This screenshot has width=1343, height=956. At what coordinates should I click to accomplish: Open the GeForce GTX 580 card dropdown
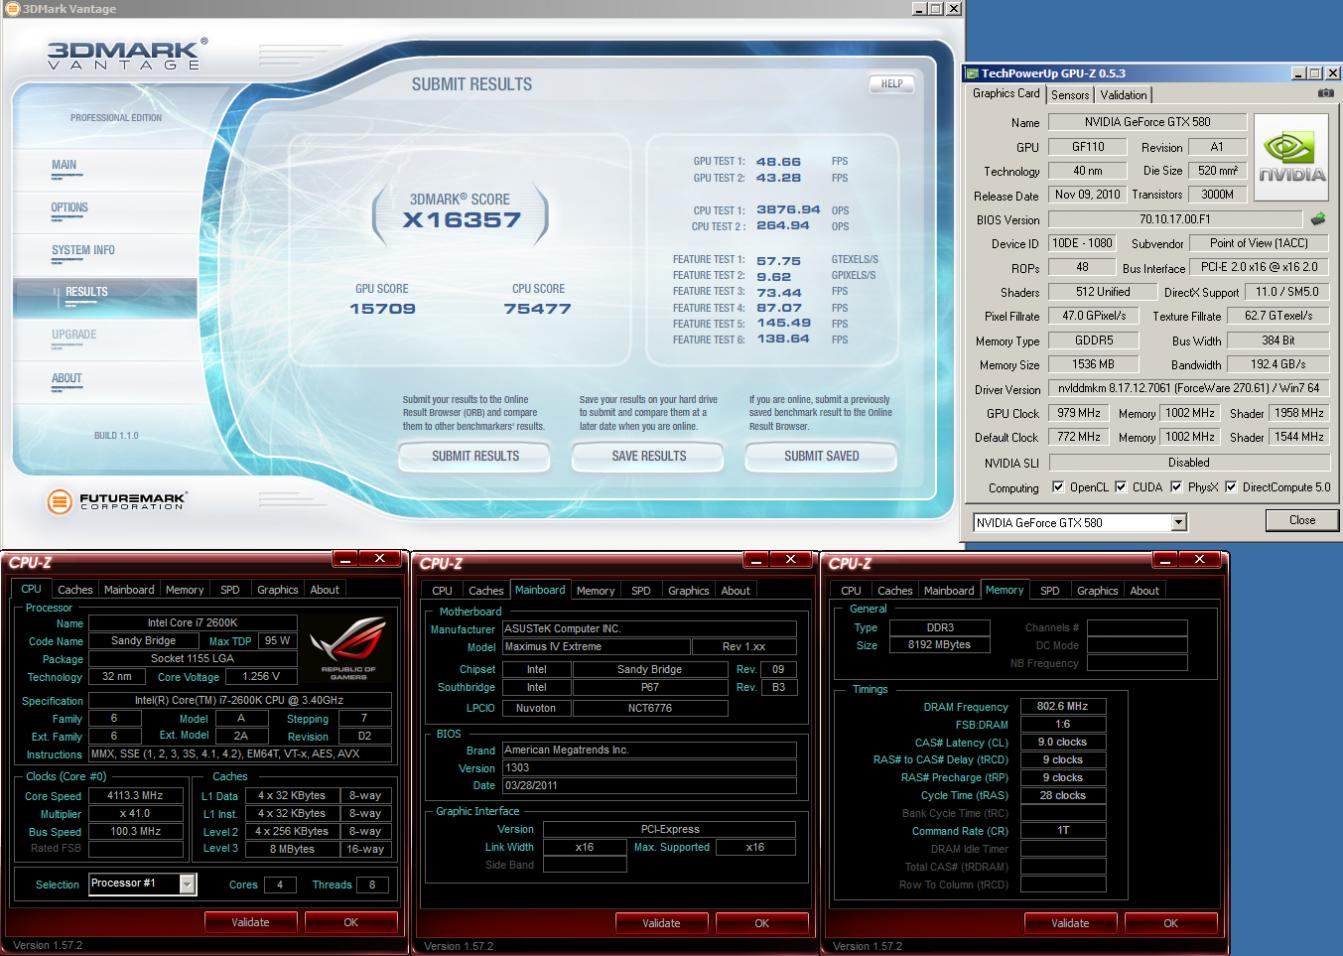pos(1179,522)
